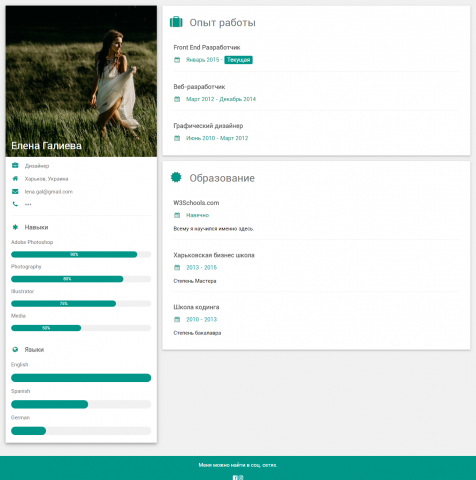Click the English language progress bar
Screen dimensions: 476x480
click(x=81, y=378)
